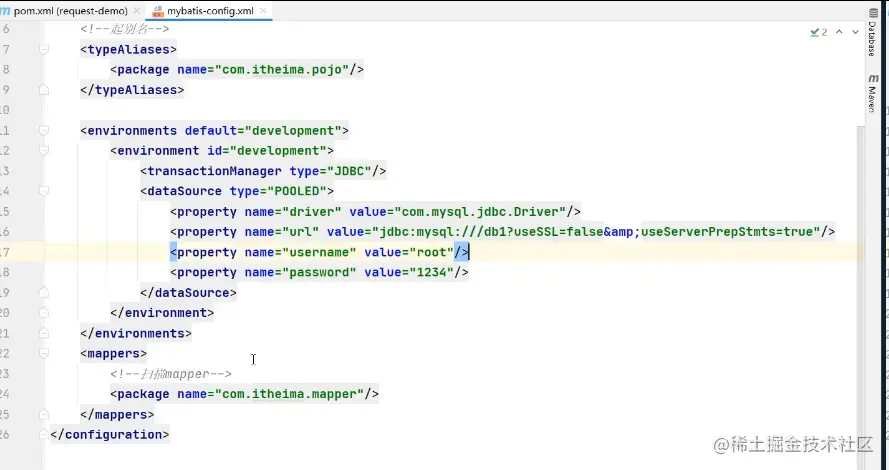The image size is (889, 470).
Task: Click the jdbc:mysql url value
Action: coord(596,232)
